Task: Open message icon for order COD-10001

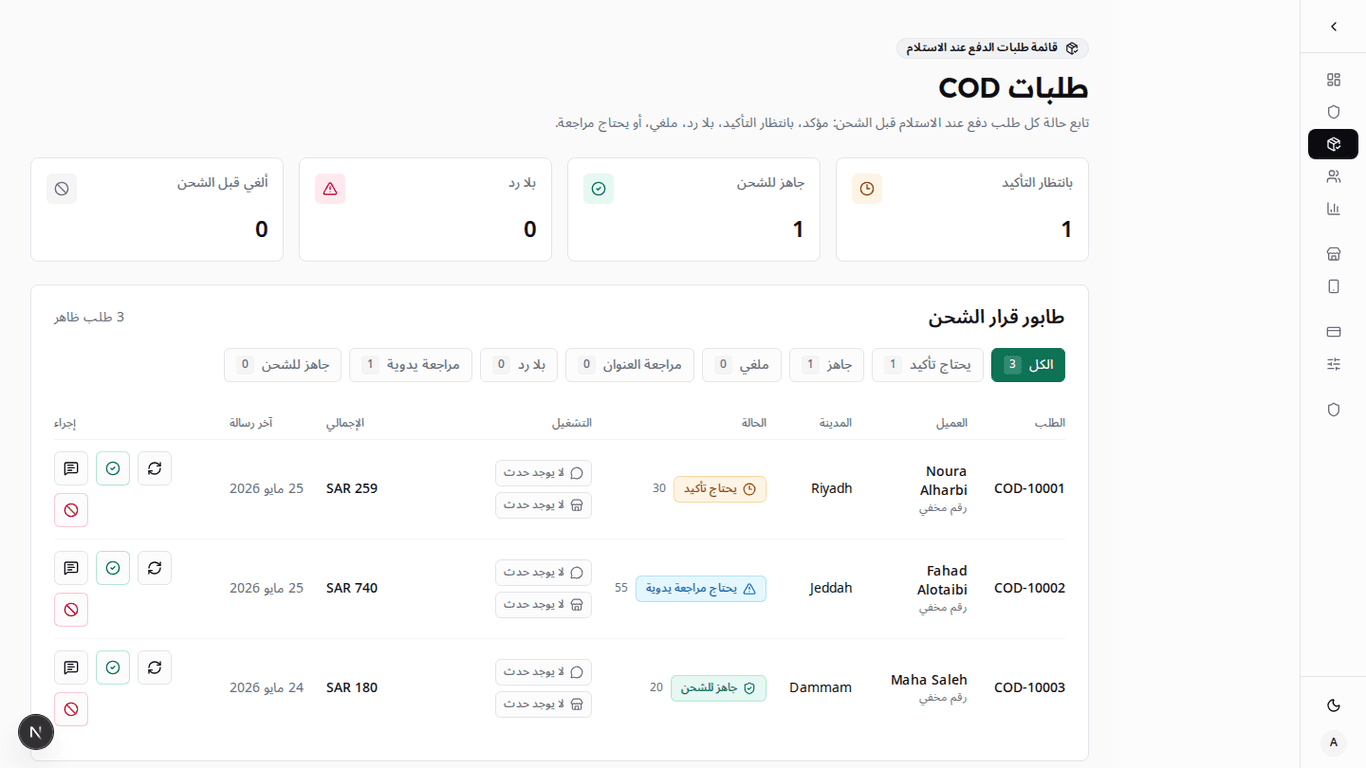Action: pyautogui.click(x=71, y=468)
